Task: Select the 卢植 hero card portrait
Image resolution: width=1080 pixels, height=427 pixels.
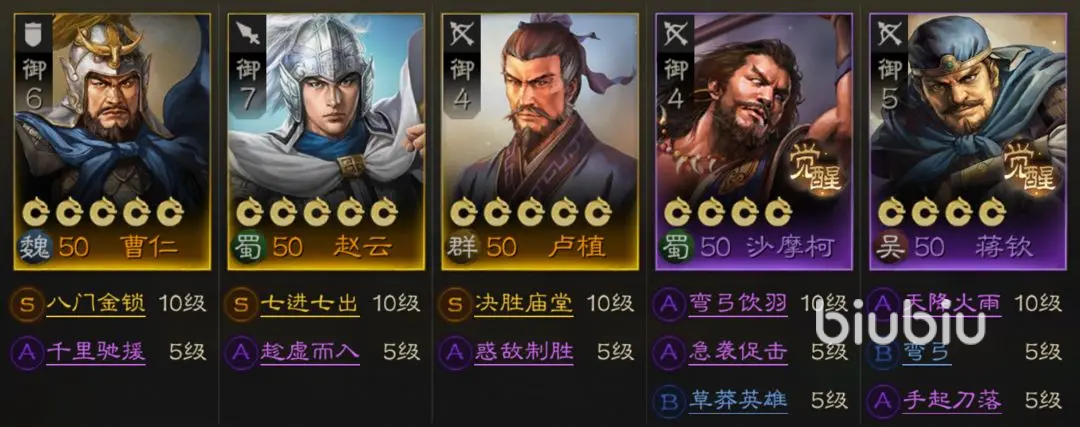Action: tap(539, 141)
